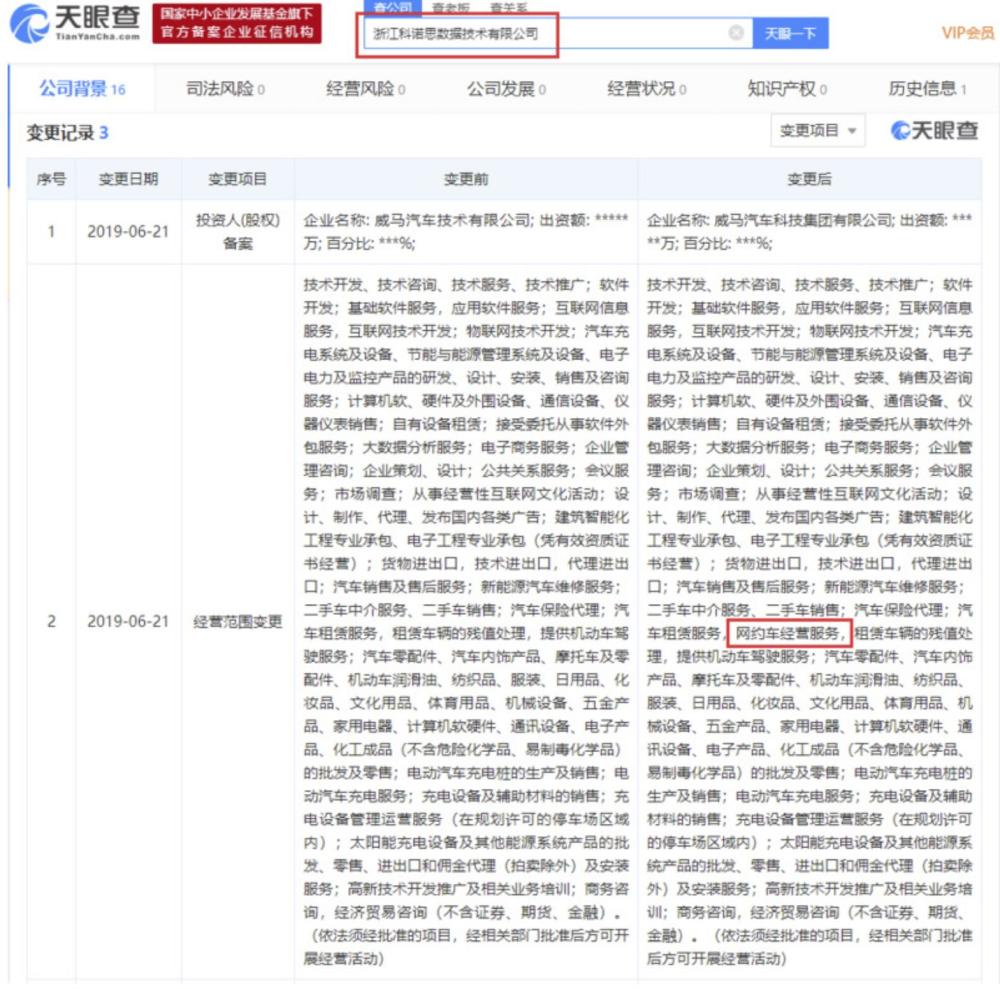Click the 天眼一下 search button
The height and width of the screenshot is (989, 1000).
(x=790, y=33)
